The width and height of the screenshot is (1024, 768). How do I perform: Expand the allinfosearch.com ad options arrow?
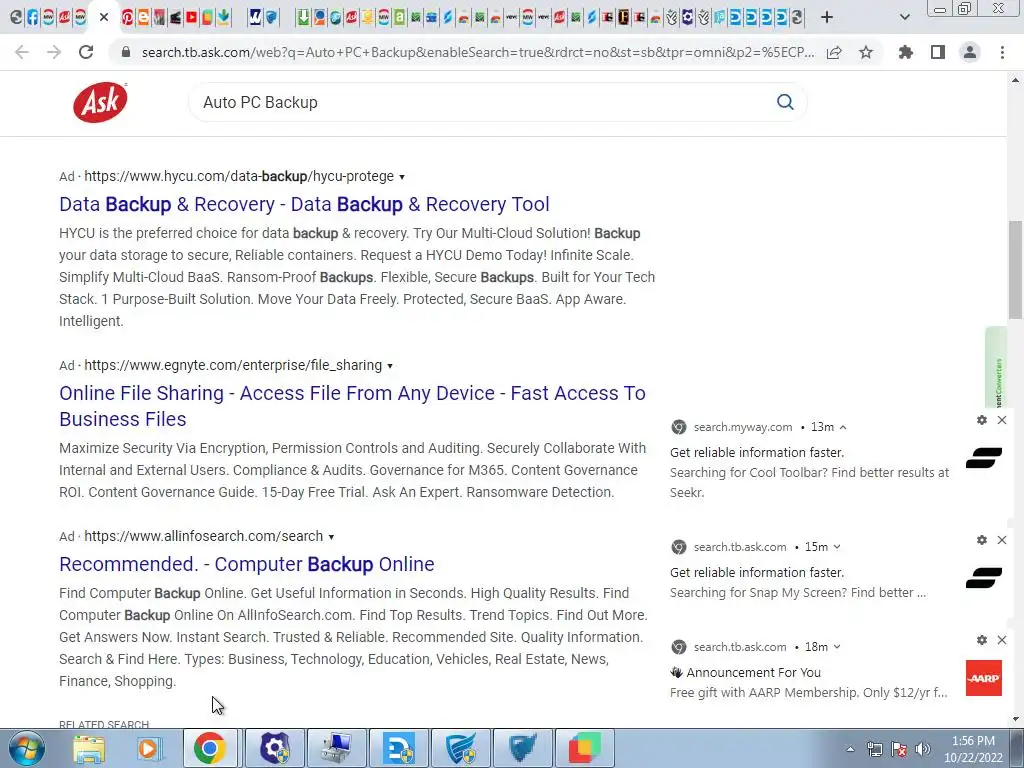[331, 537]
